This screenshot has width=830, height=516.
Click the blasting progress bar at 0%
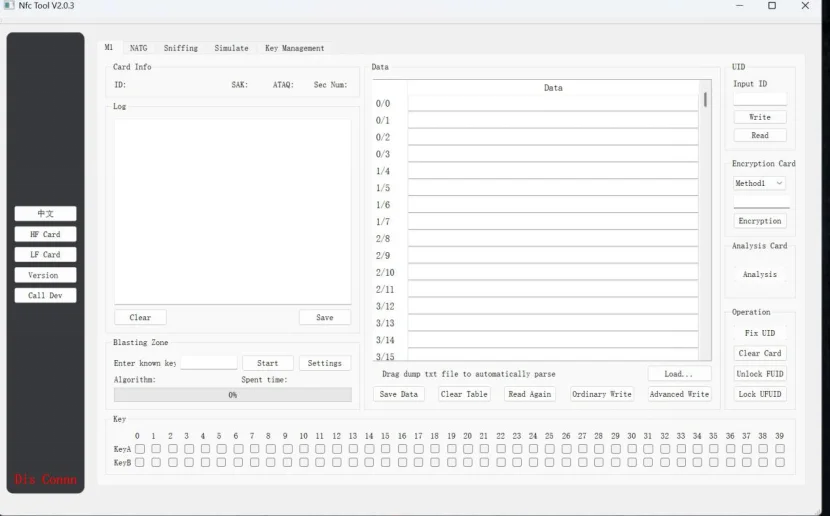(233, 395)
